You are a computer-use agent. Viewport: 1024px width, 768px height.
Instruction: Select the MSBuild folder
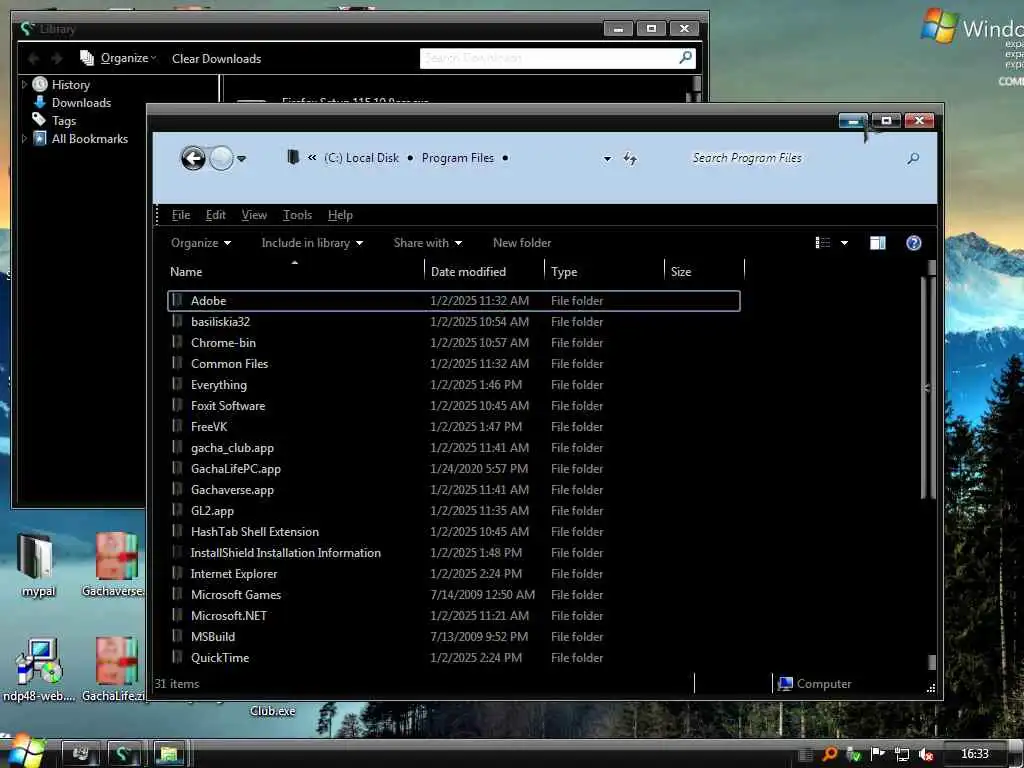click(454, 637)
